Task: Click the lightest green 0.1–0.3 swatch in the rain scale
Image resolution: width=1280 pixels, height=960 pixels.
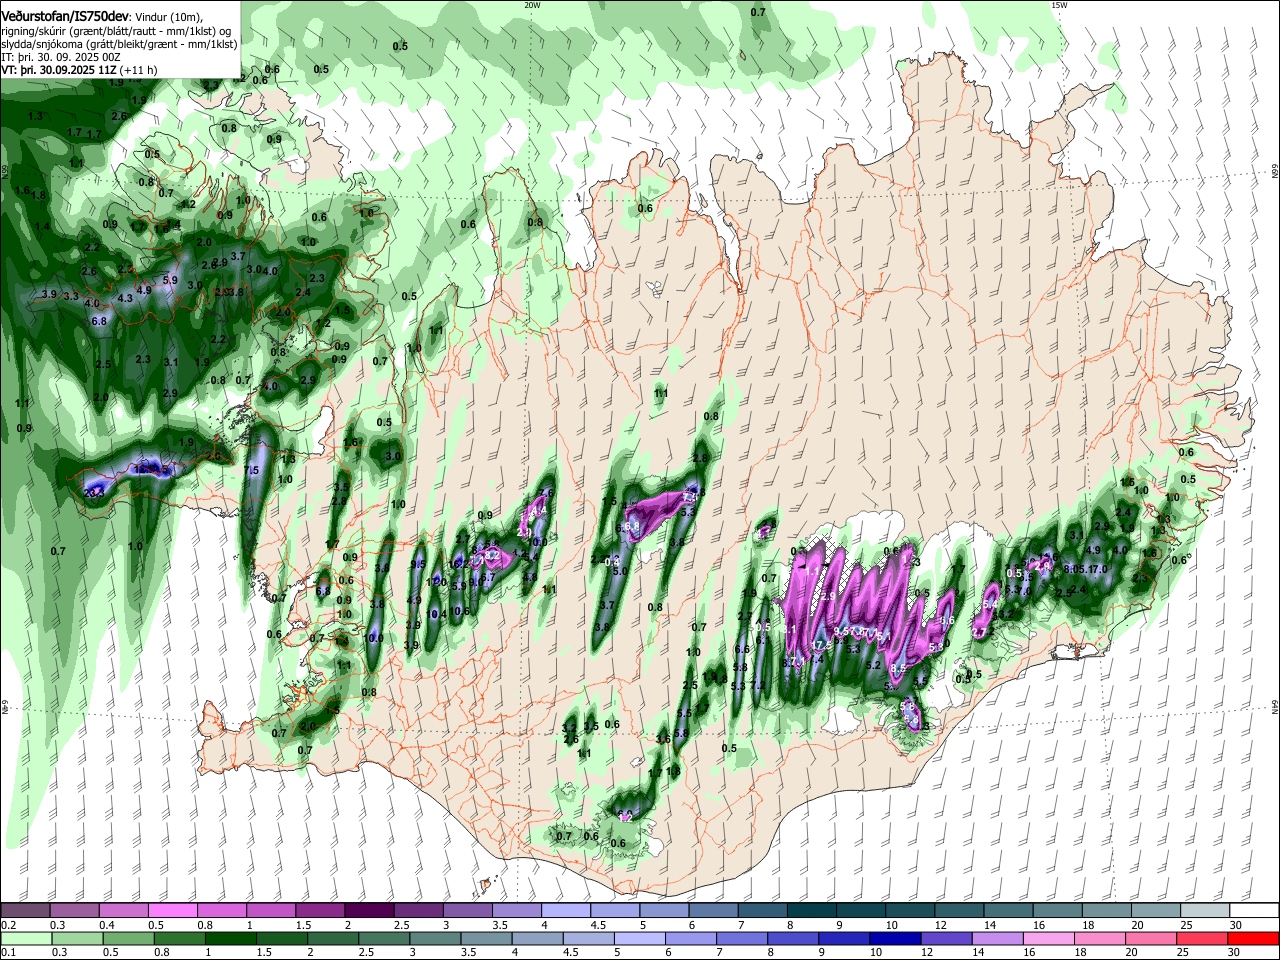Action: click(x=25, y=939)
